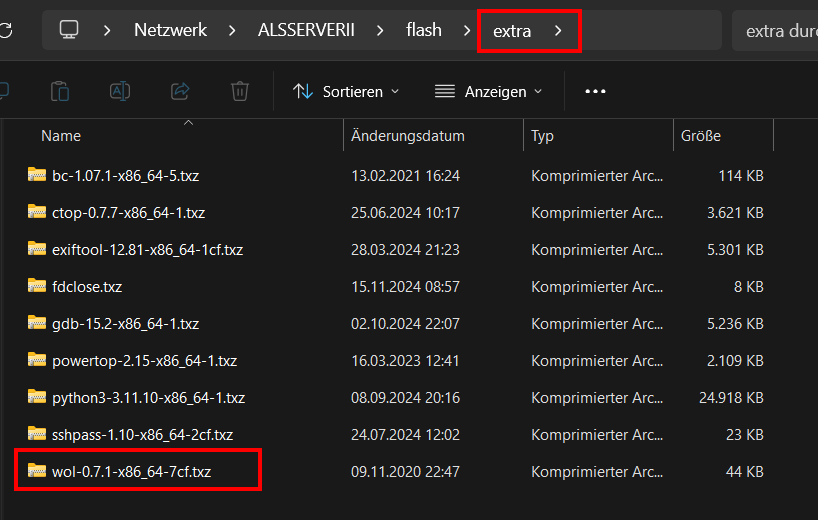Click the archive icon of sshpass-1.10 file
Viewport: 818px width, 520px height.
pyautogui.click(x=37, y=433)
